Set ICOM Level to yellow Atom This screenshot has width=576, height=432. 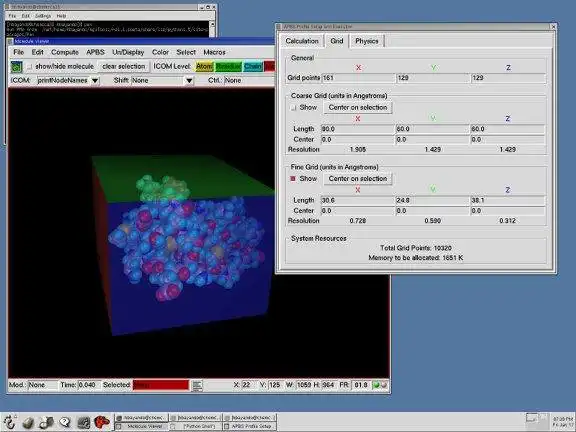[204, 67]
